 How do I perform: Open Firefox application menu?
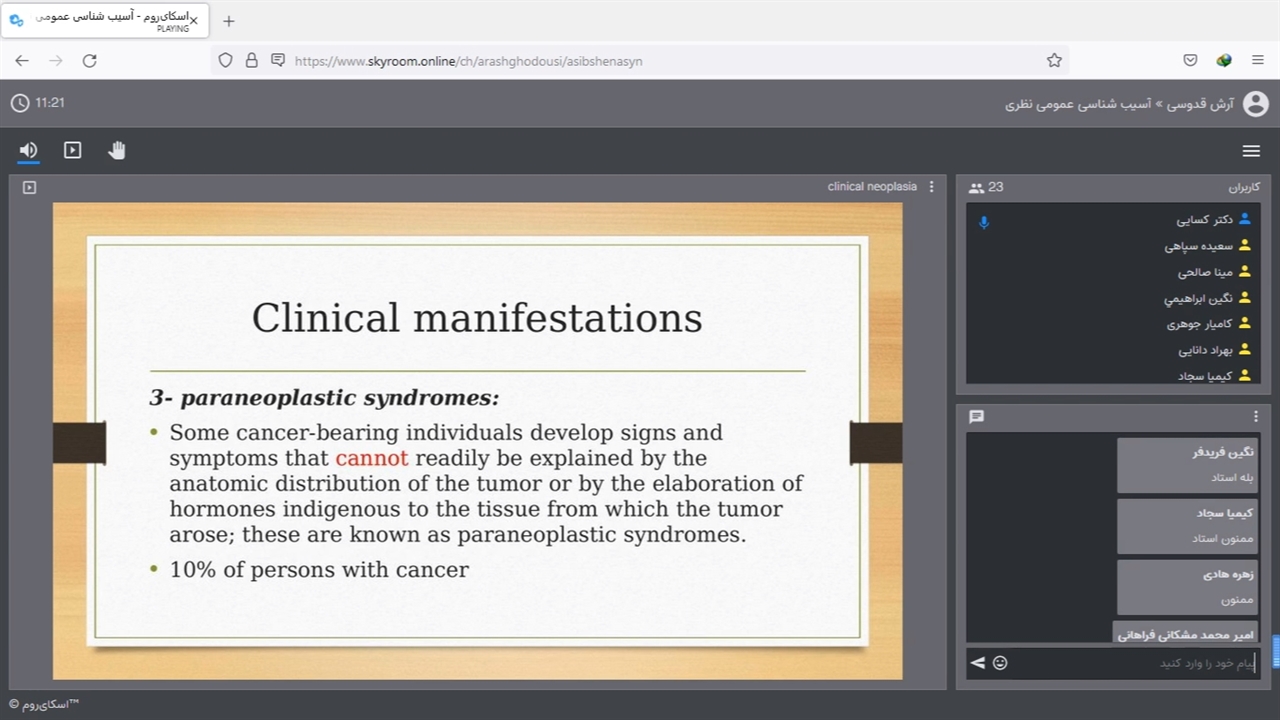pyautogui.click(x=1257, y=61)
